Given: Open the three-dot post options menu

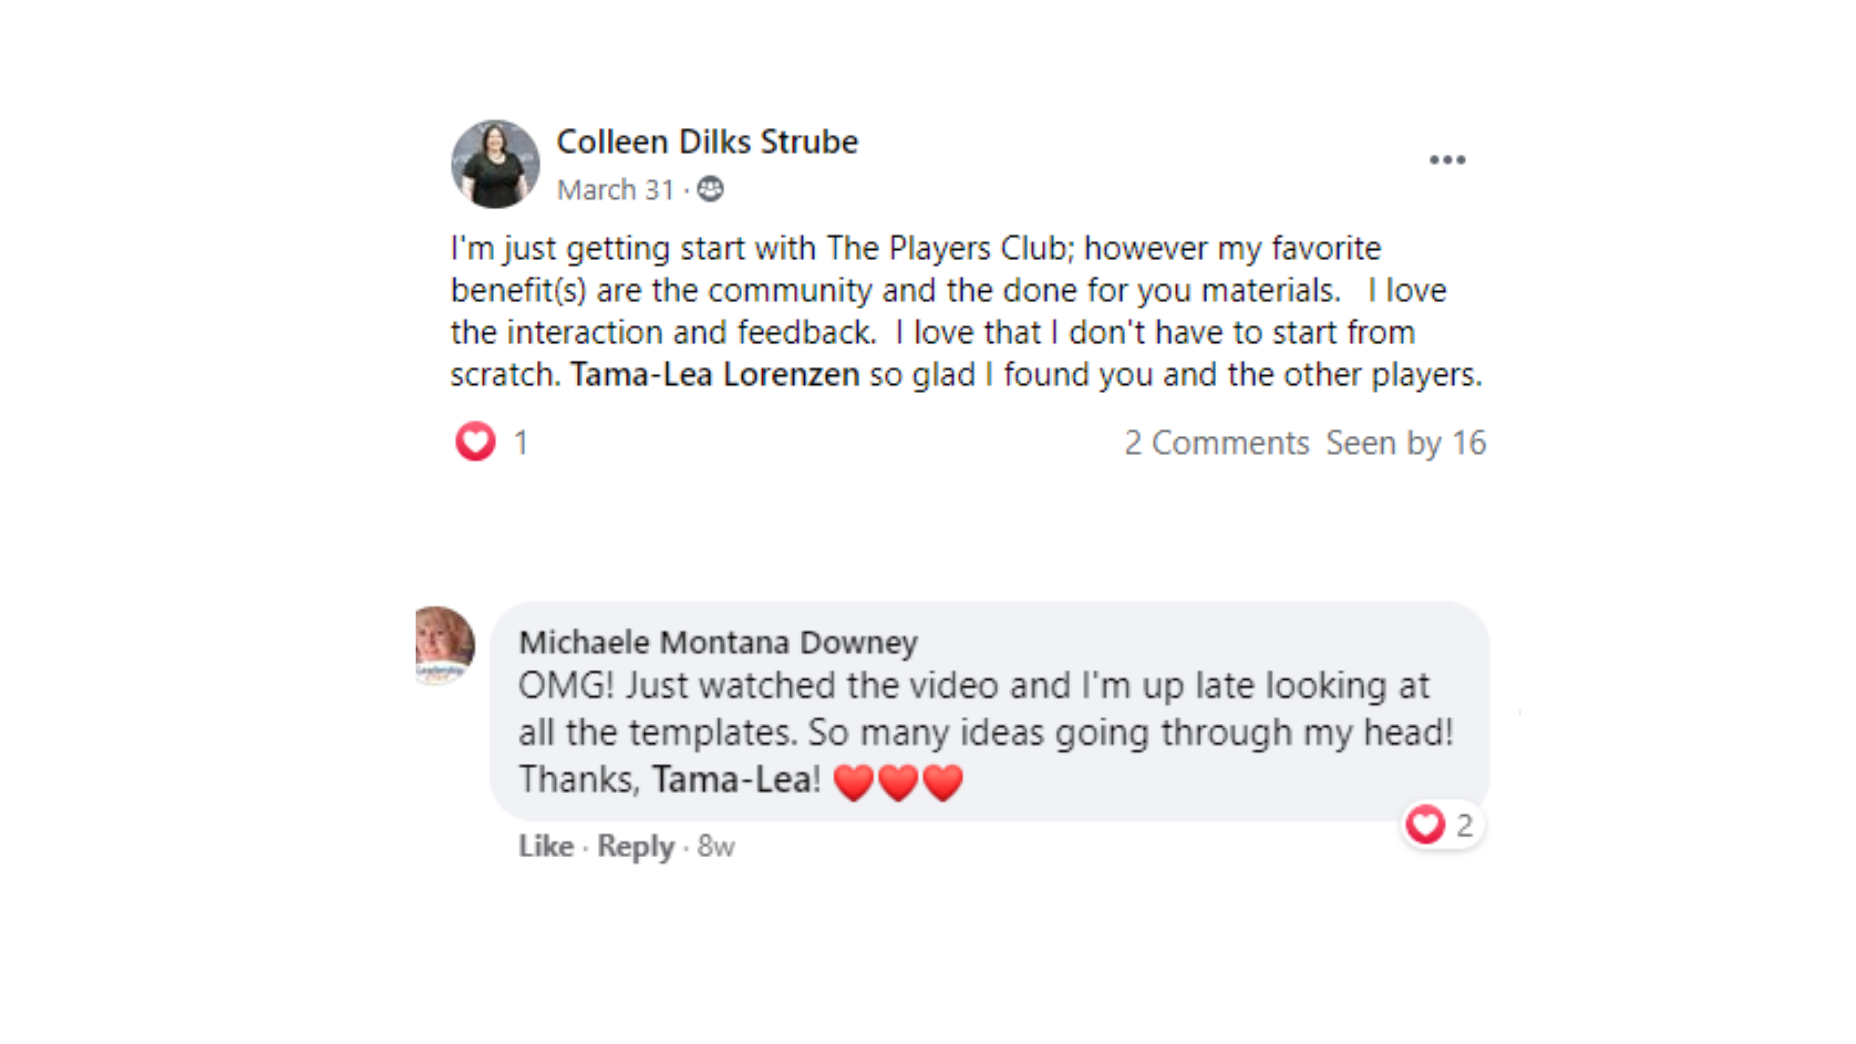Looking at the screenshot, I should 1447,160.
